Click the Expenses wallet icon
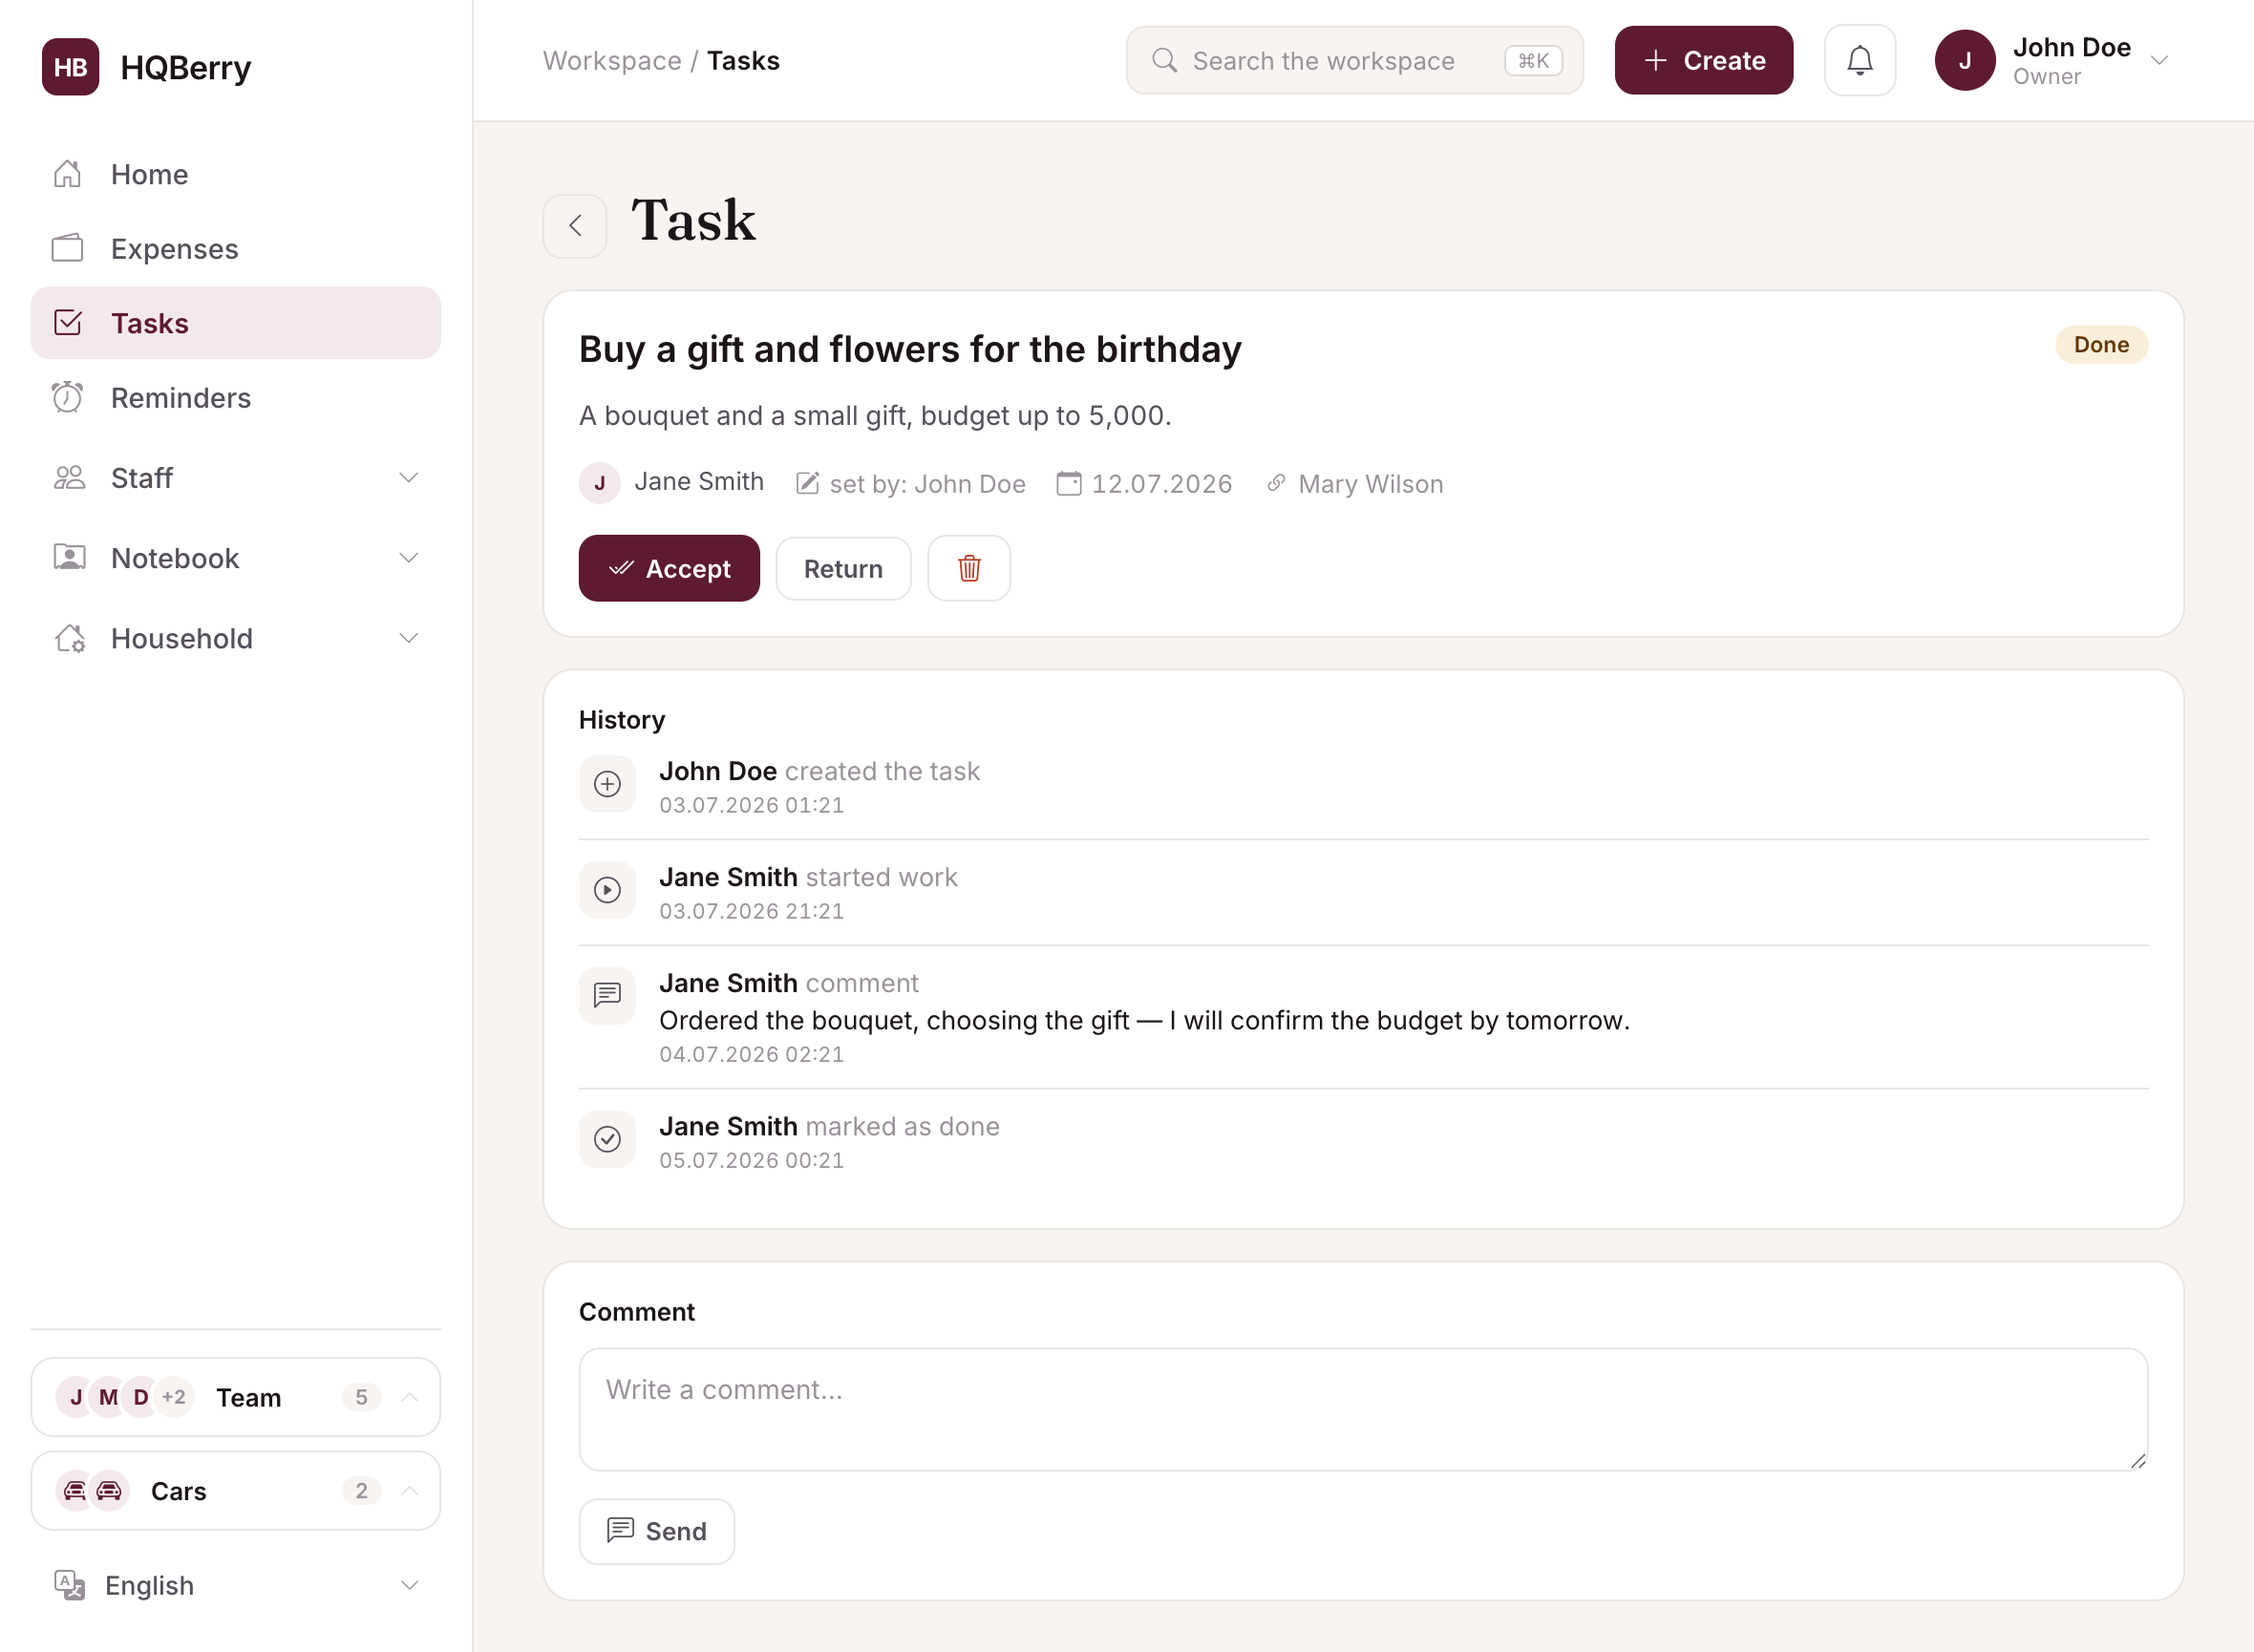 pos(67,248)
